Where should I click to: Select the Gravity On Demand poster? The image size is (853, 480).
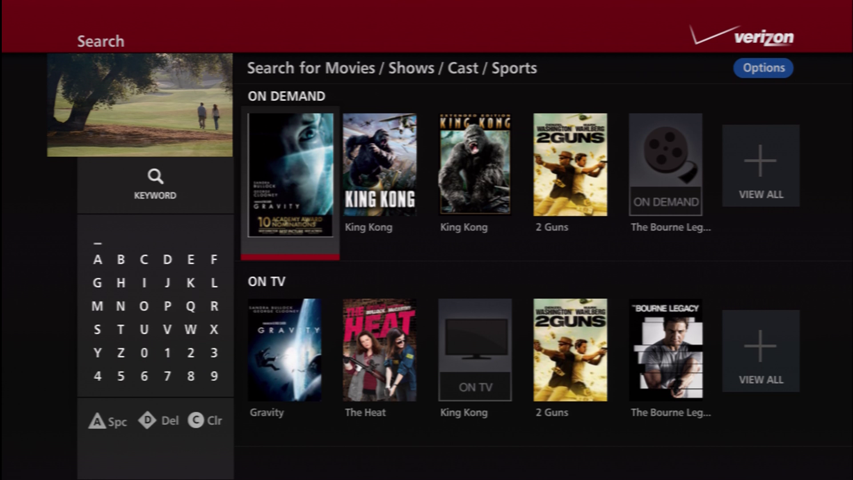click(x=290, y=175)
